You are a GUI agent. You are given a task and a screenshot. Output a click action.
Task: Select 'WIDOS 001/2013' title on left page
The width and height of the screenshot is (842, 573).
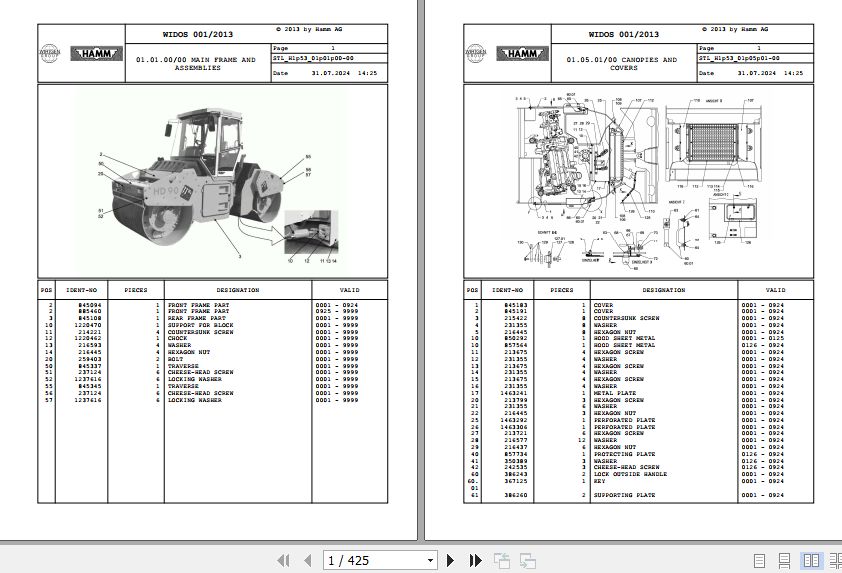(198, 34)
